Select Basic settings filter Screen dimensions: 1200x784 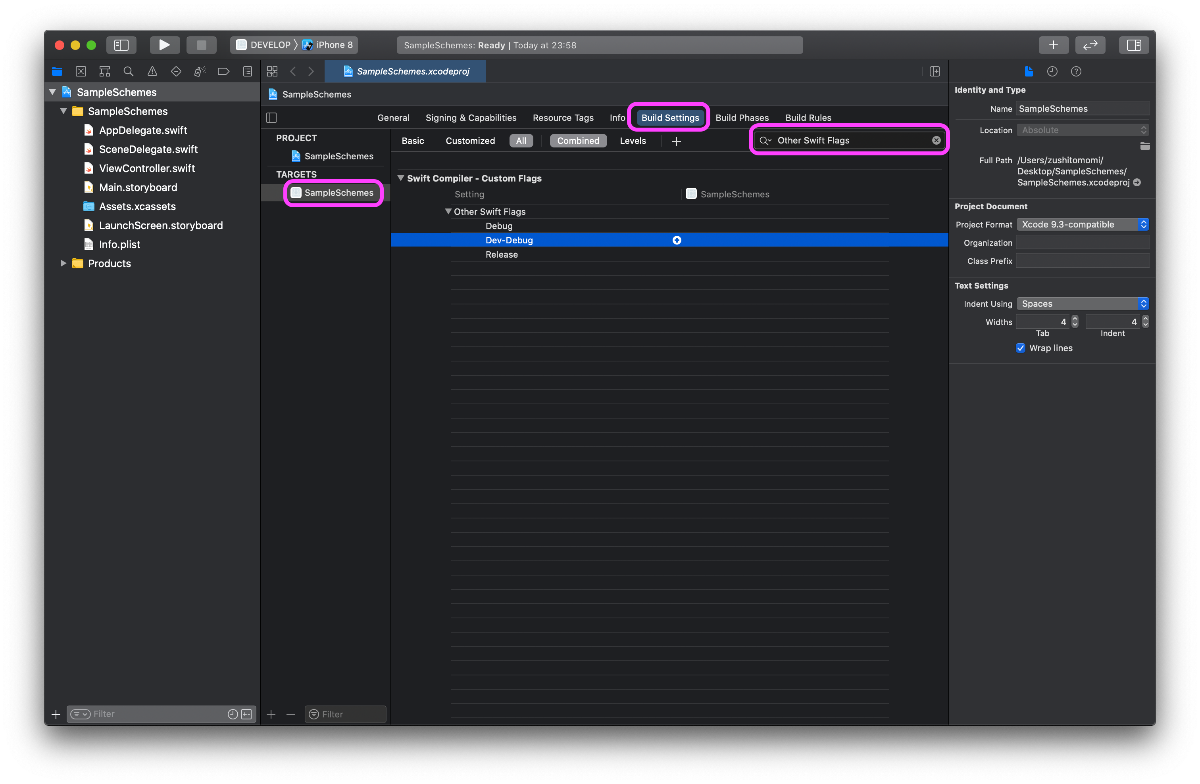tap(413, 141)
